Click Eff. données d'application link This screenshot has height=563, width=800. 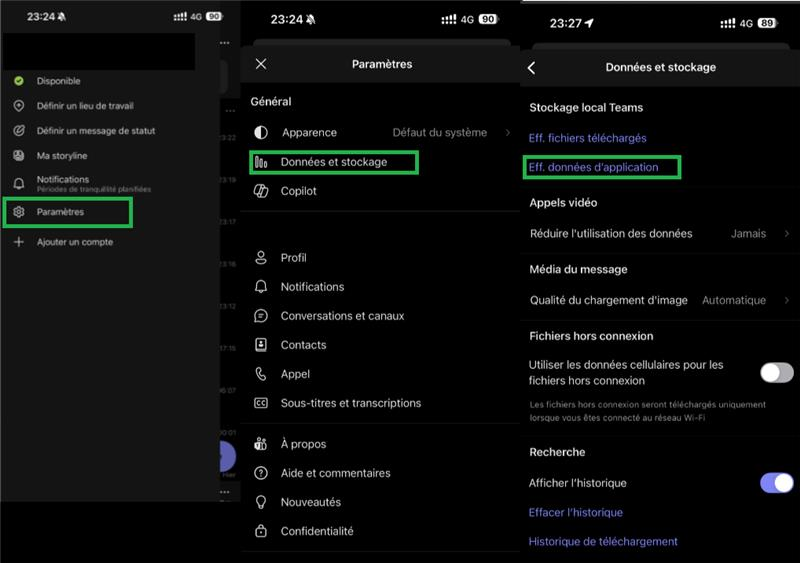pyautogui.click(x=593, y=167)
